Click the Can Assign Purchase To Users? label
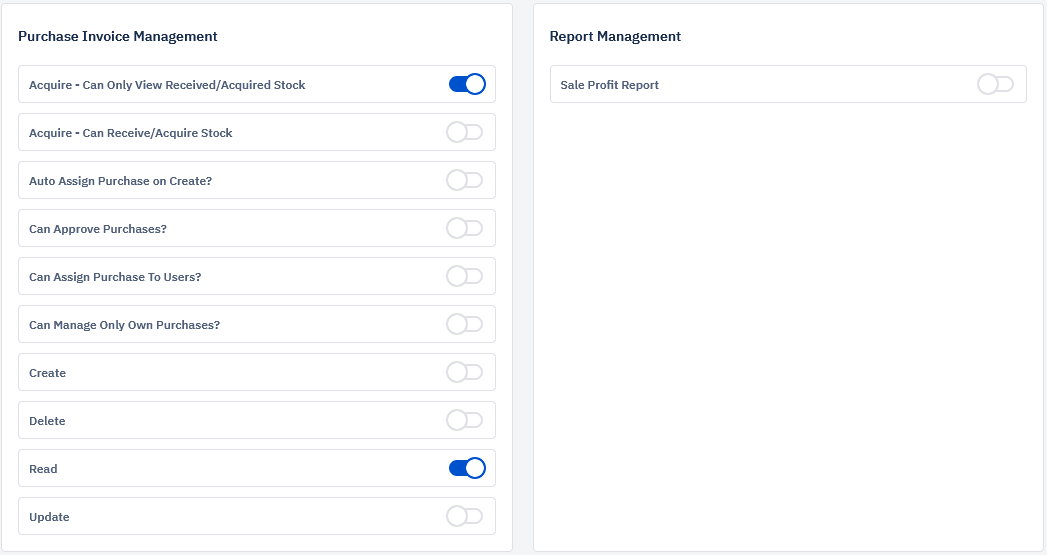The width and height of the screenshot is (1047, 555). pyautogui.click(x=115, y=277)
